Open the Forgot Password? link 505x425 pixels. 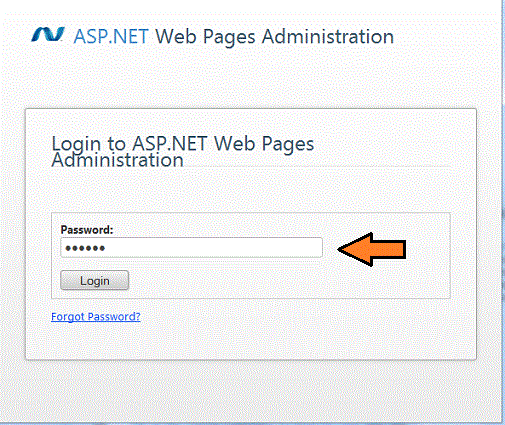[x=96, y=316]
